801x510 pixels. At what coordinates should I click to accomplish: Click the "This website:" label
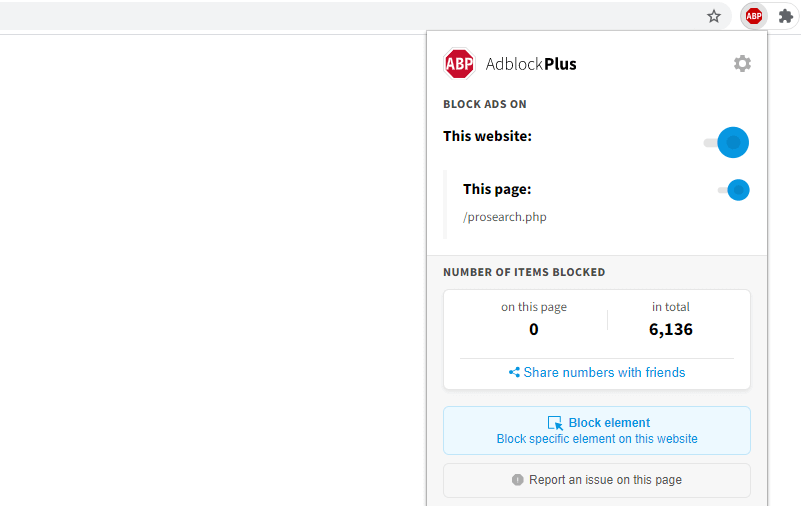click(x=487, y=136)
